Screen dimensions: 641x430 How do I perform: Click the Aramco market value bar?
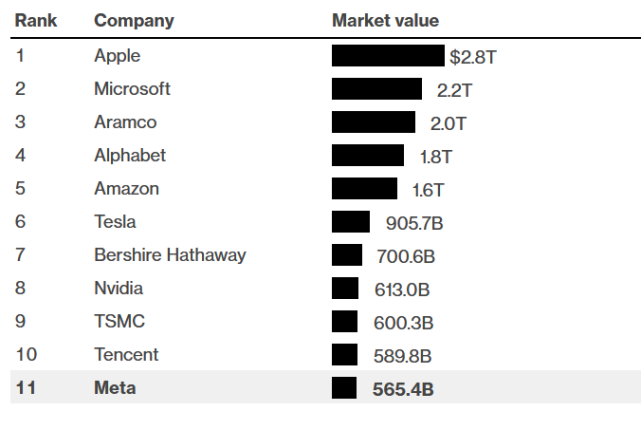[373, 122]
